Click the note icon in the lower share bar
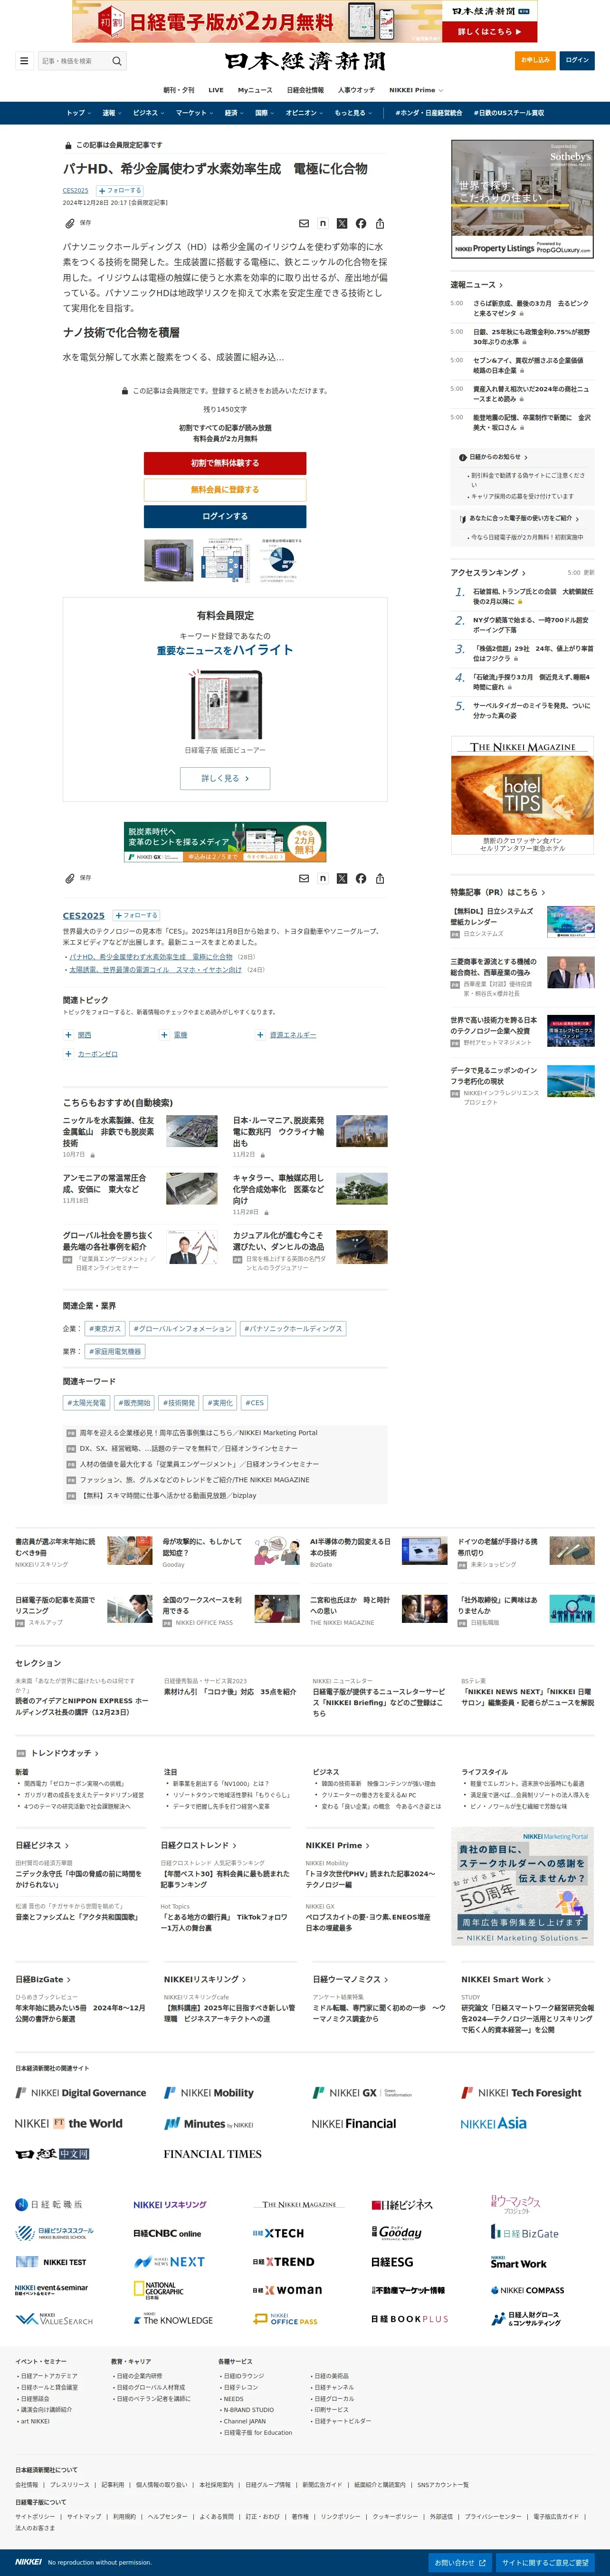The width and height of the screenshot is (610, 2576). point(322,878)
